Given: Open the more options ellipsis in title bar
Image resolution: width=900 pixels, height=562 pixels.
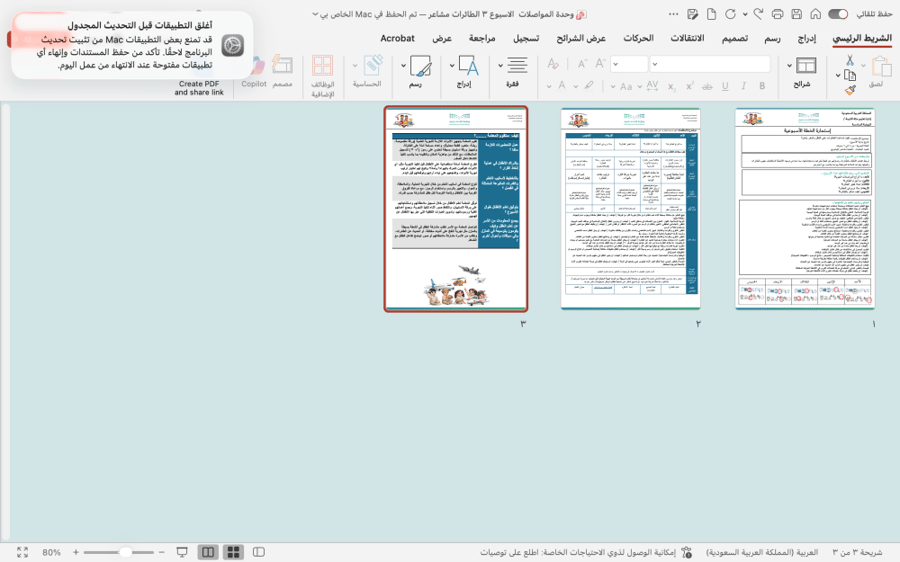Looking at the screenshot, I should (674, 14).
